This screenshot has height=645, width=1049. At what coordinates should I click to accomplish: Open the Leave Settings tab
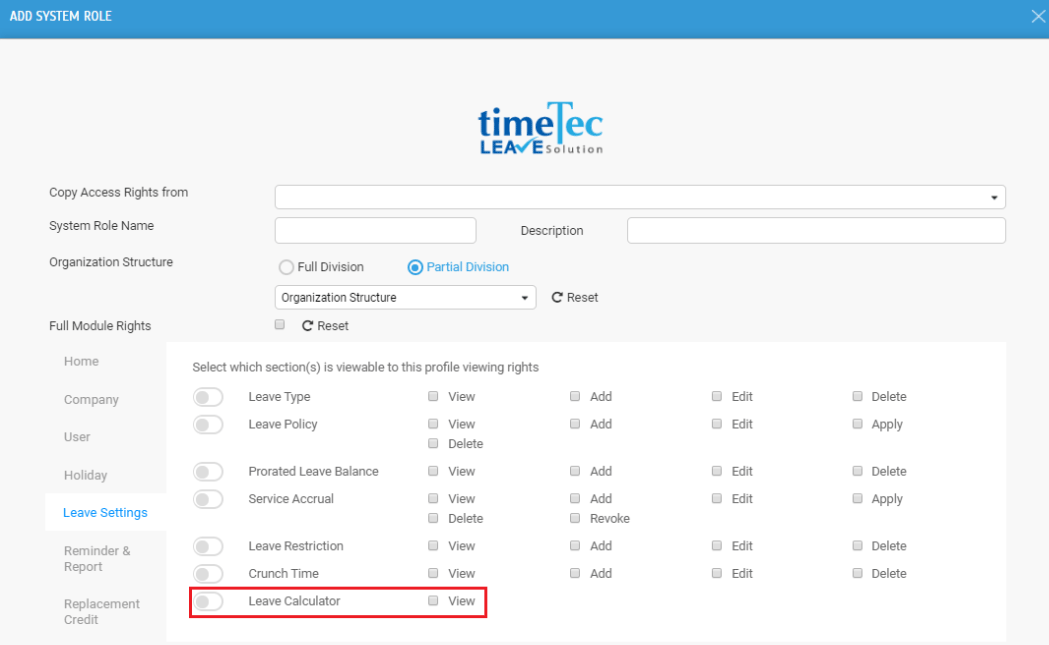click(x=105, y=513)
